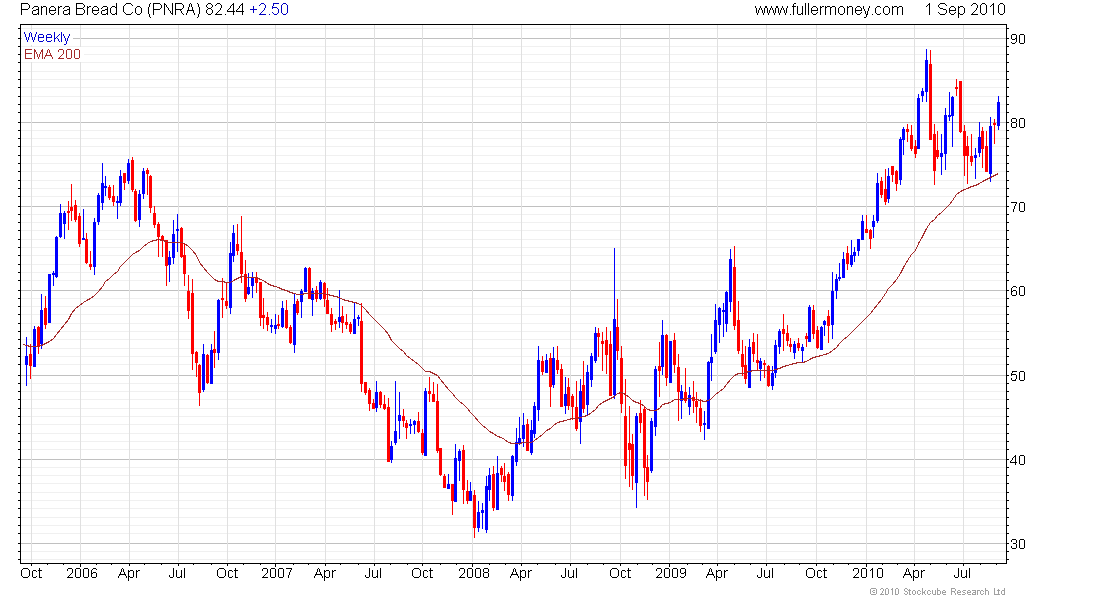Click the Stockcube Research Ltd copyright text
1100x600 pixels.
(x=937, y=592)
